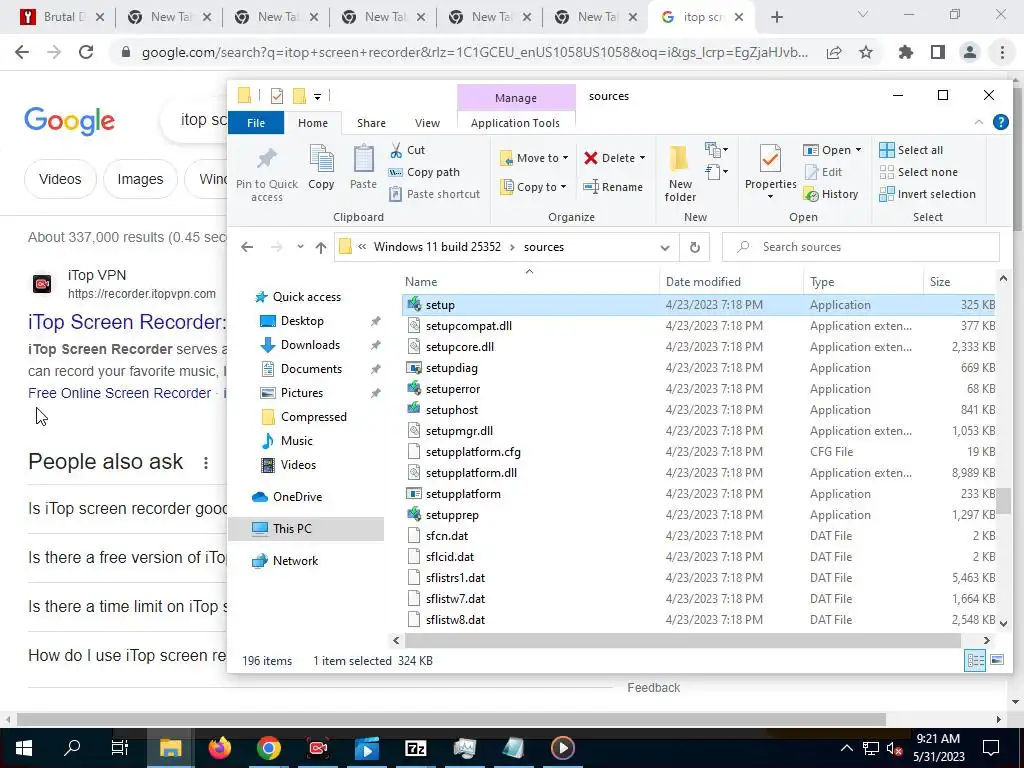Go back in File Explorer
The width and height of the screenshot is (1024, 768).
click(247, 248)
